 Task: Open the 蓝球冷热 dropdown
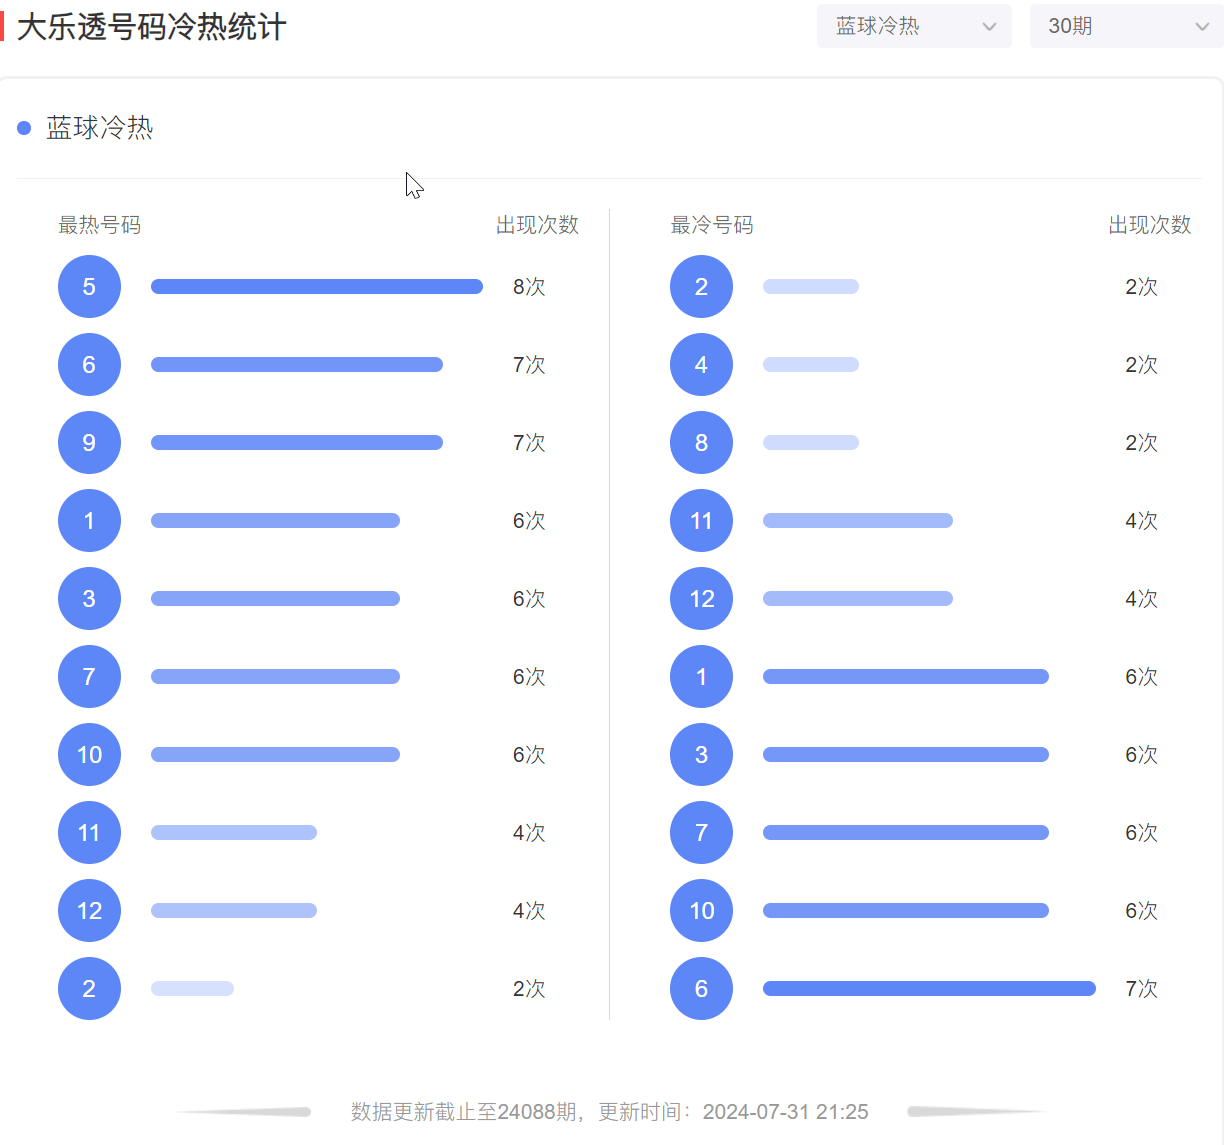913,27
